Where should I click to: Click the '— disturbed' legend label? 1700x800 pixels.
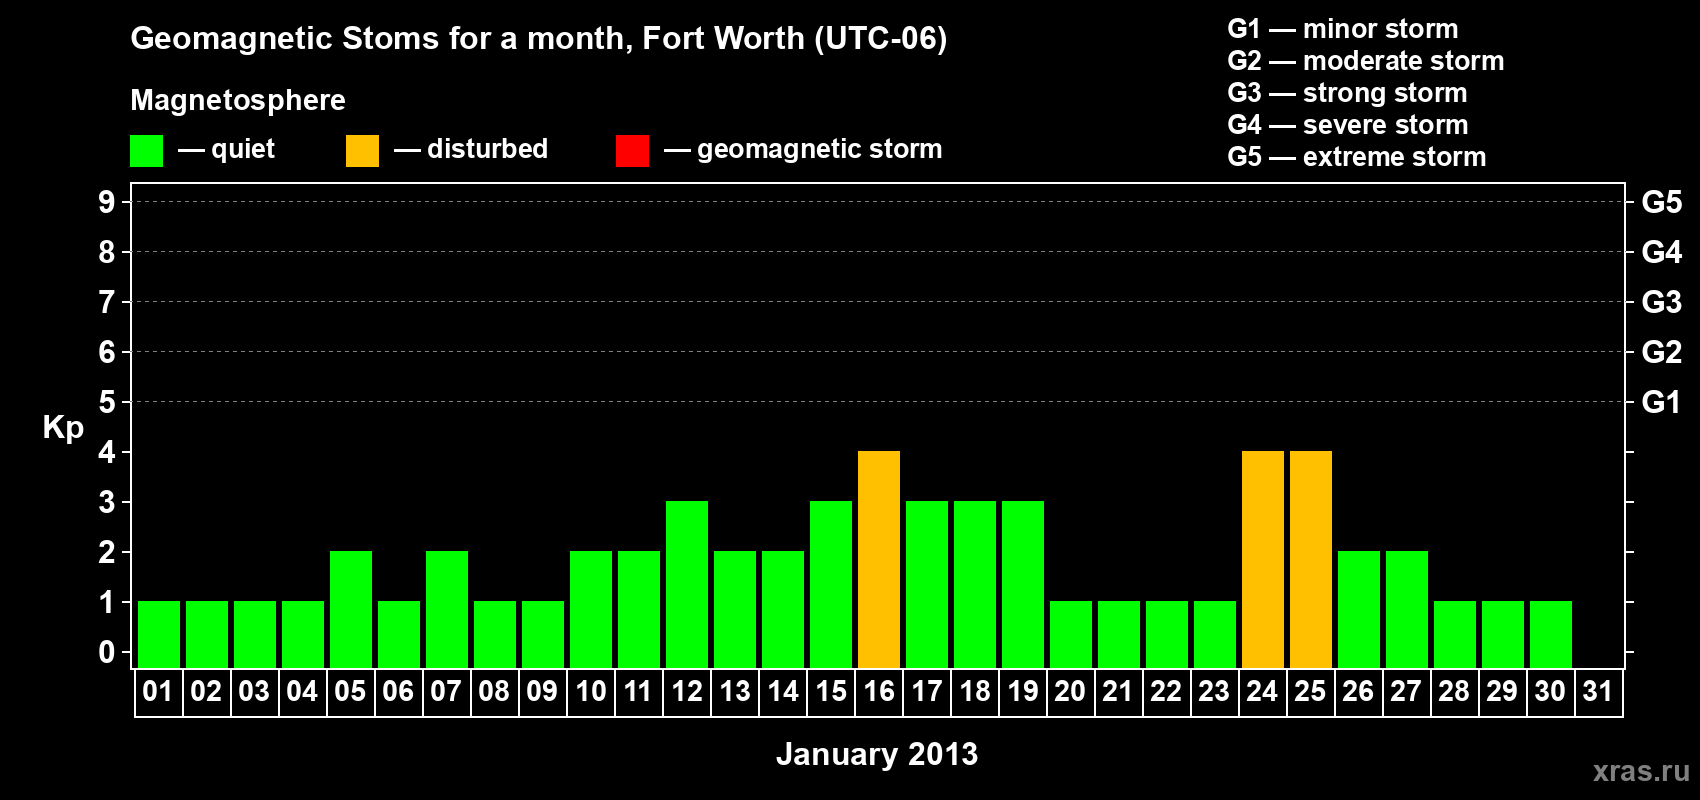(x=471, y=149)
